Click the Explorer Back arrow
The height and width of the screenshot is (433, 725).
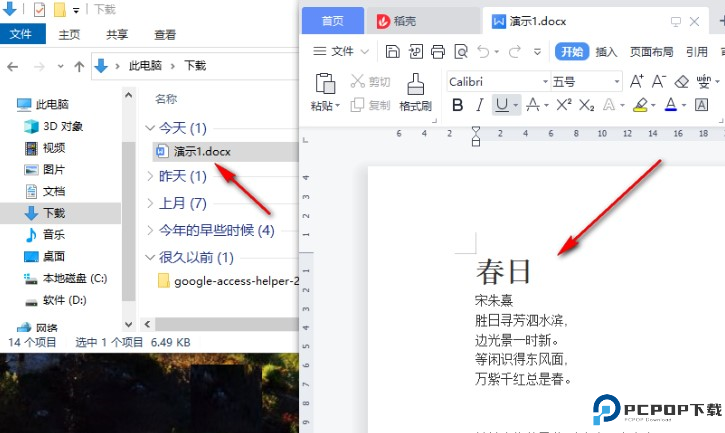(12, 67)
